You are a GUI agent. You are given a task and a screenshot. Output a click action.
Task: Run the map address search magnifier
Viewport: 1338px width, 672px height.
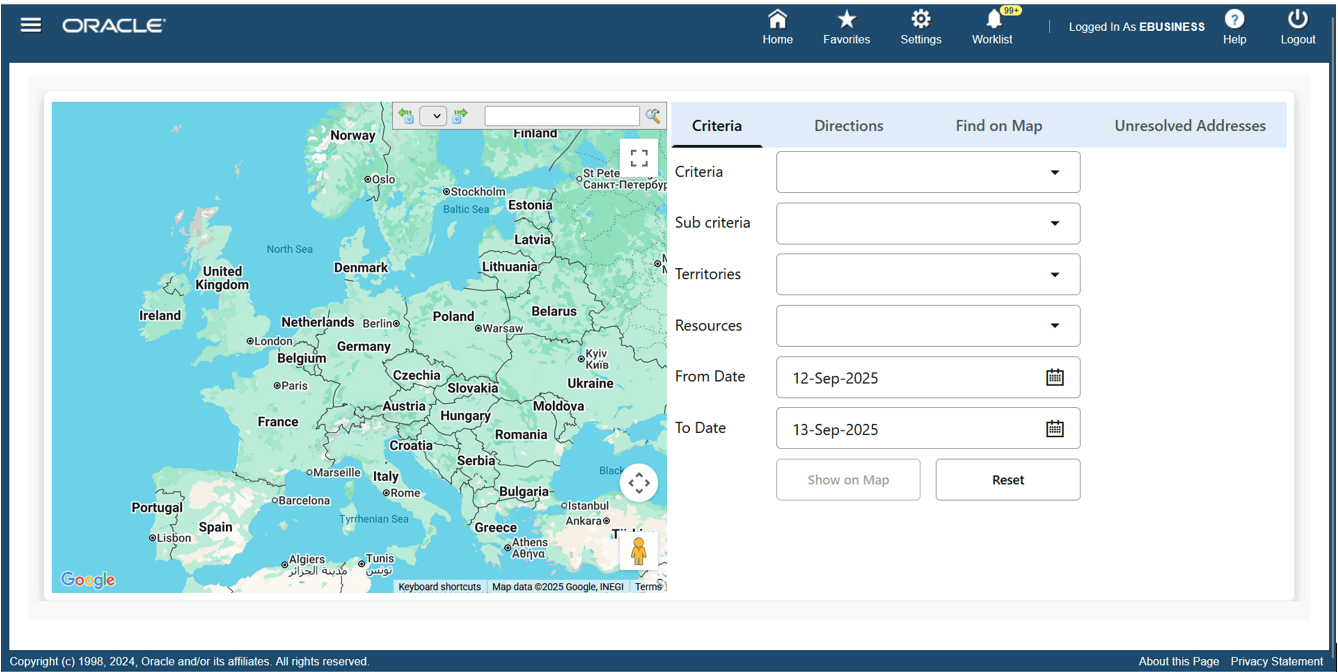[x=653, y=116]
